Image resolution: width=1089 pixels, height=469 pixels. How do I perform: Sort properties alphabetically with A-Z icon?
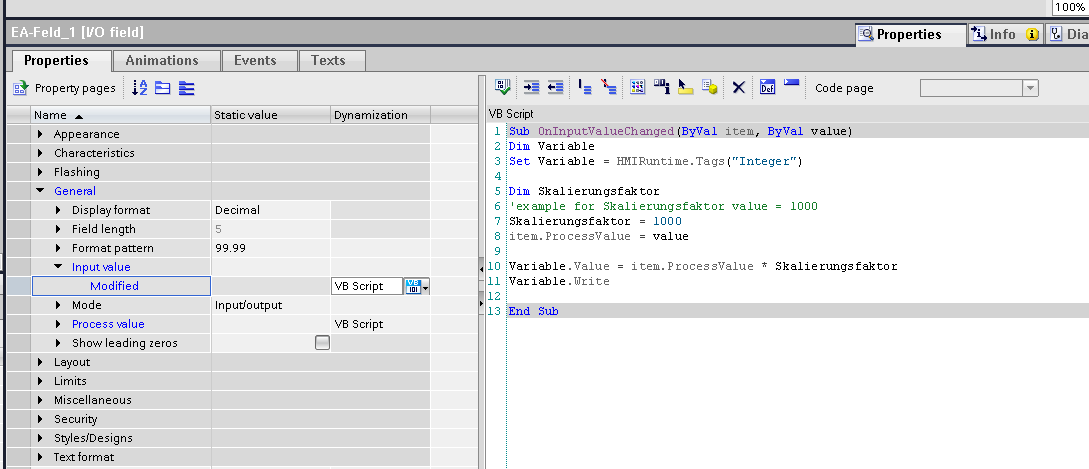[140, 88]
